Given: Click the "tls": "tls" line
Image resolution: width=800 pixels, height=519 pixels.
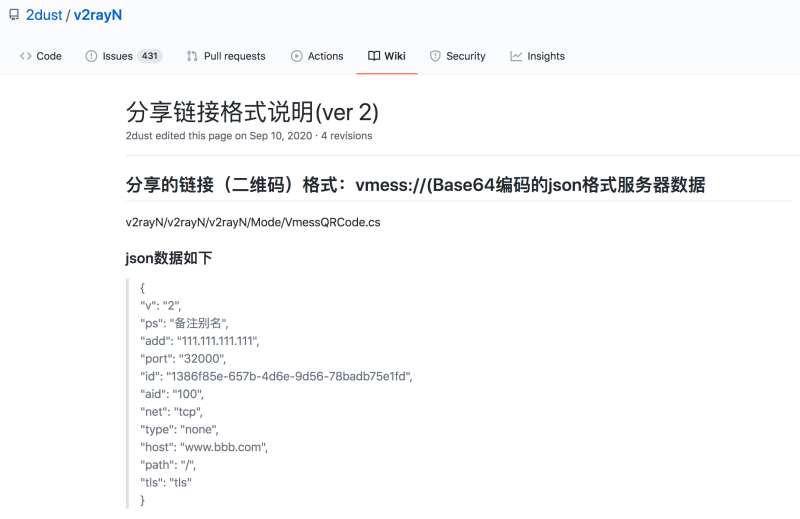Looking at the screenshot, I should click(x=166, y=483).
